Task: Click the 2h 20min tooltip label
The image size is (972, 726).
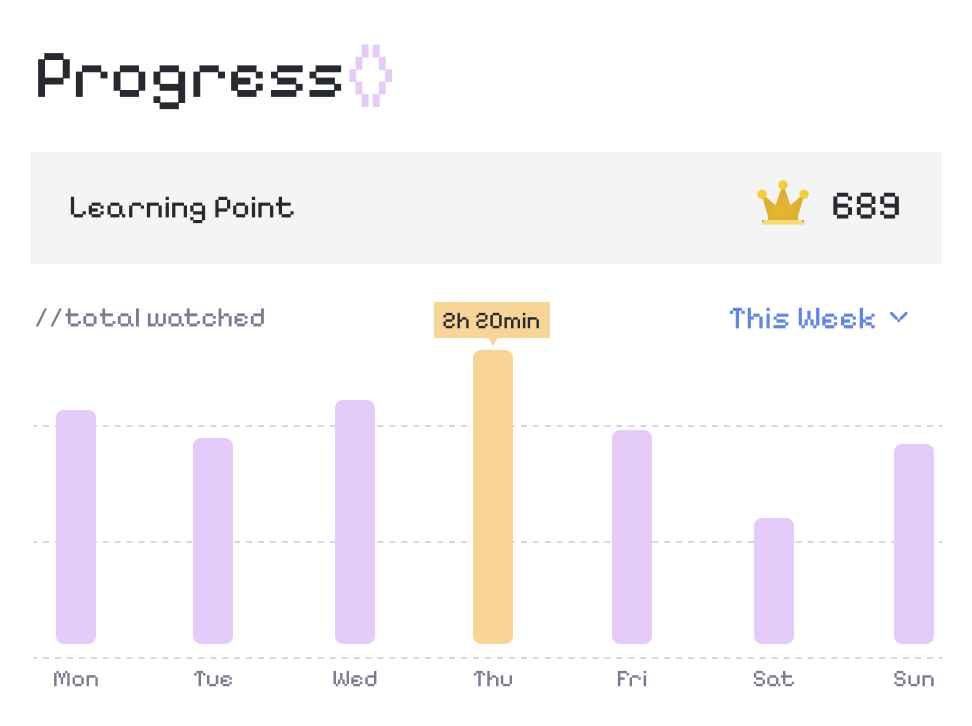Action: [491, 321]
